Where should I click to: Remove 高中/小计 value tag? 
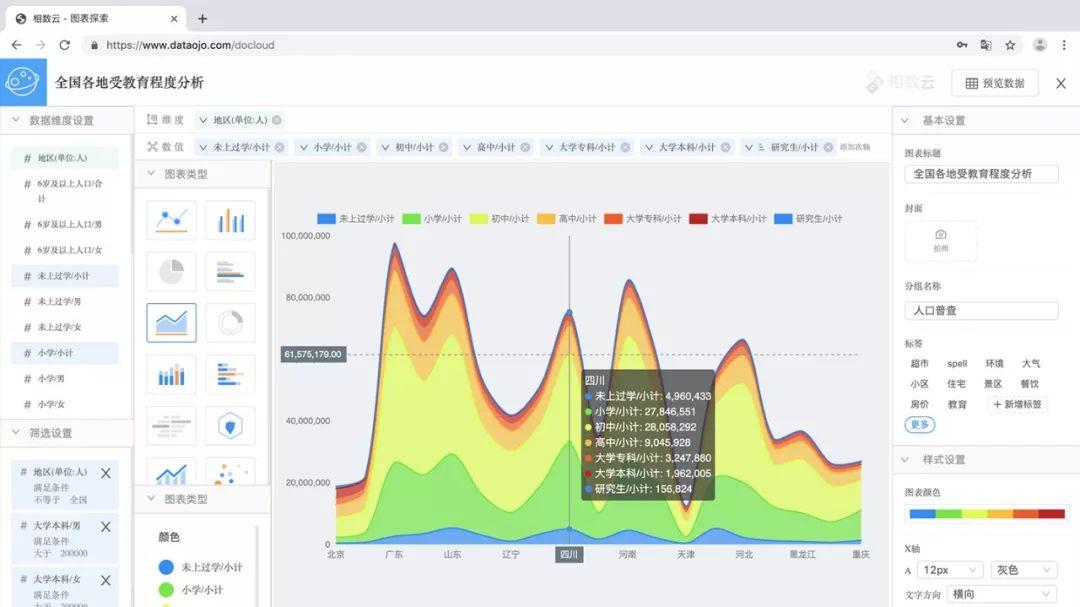tap(526, 147)
